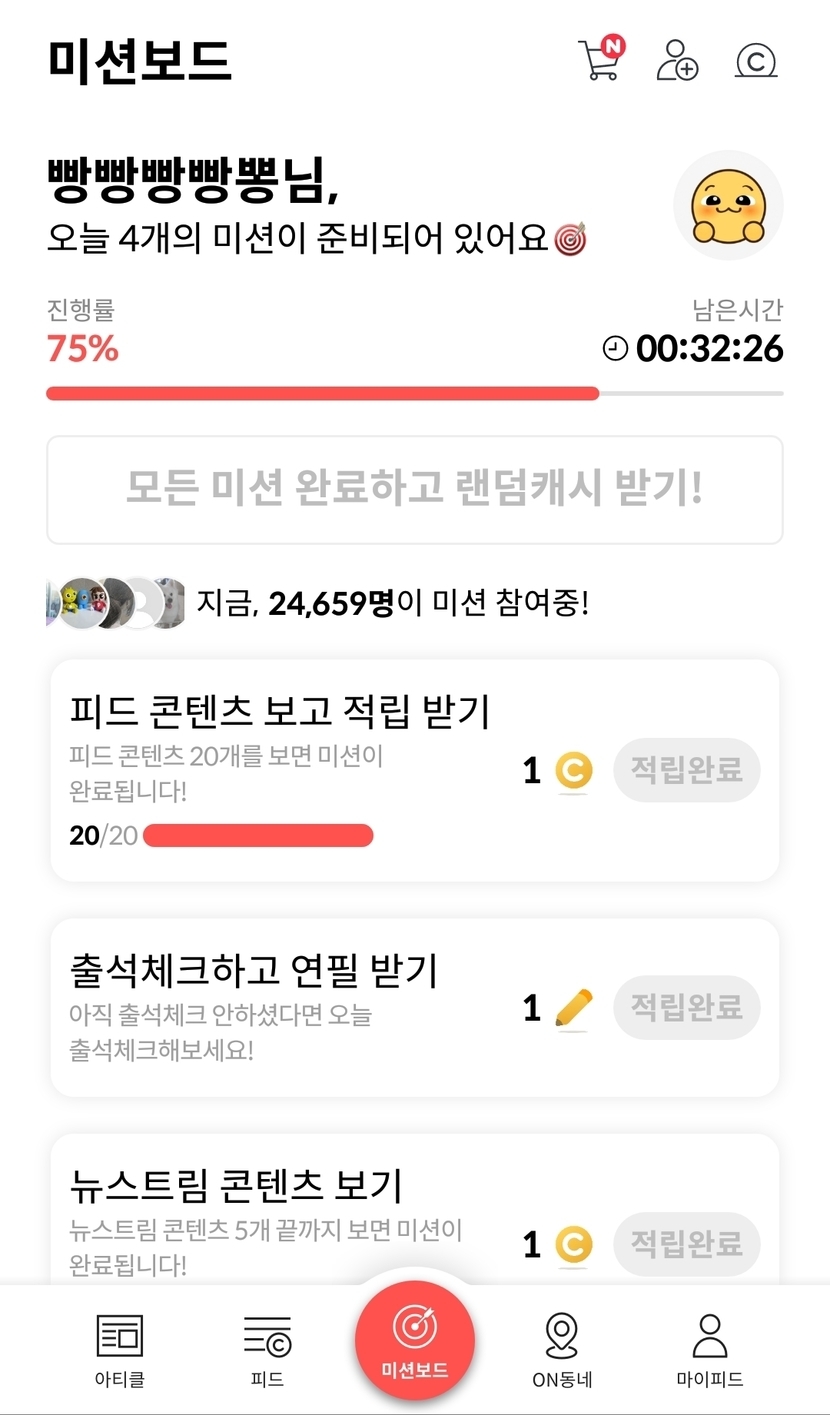This screenshot has height=1415, width=830.
Task: Click the 20/20 feed mission progress bar
Action: (x=258, y=835)
